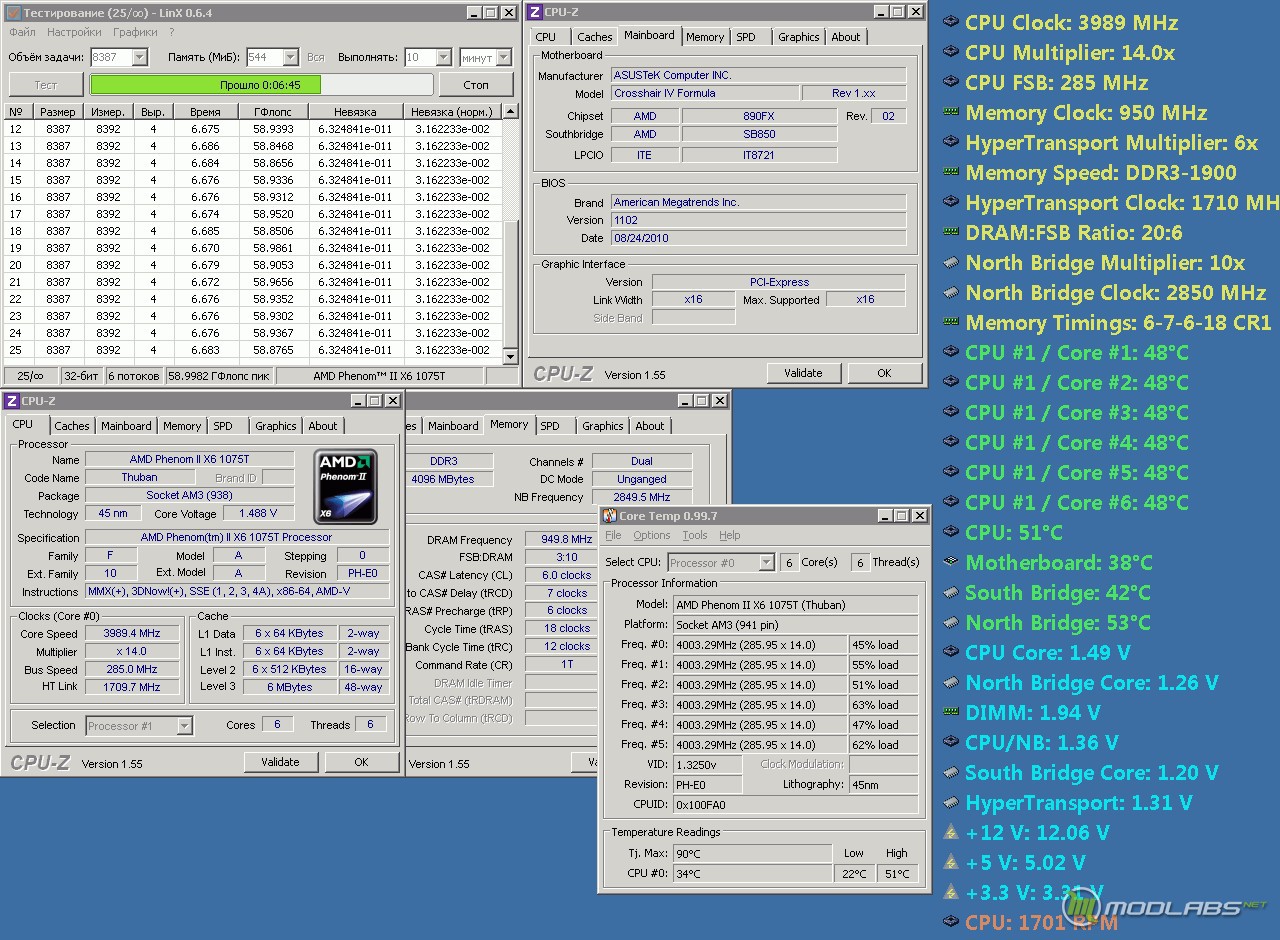Click the North Bridge Multiplier chip icon
Screen dimensions: 1280x940
tap(952, 263)
